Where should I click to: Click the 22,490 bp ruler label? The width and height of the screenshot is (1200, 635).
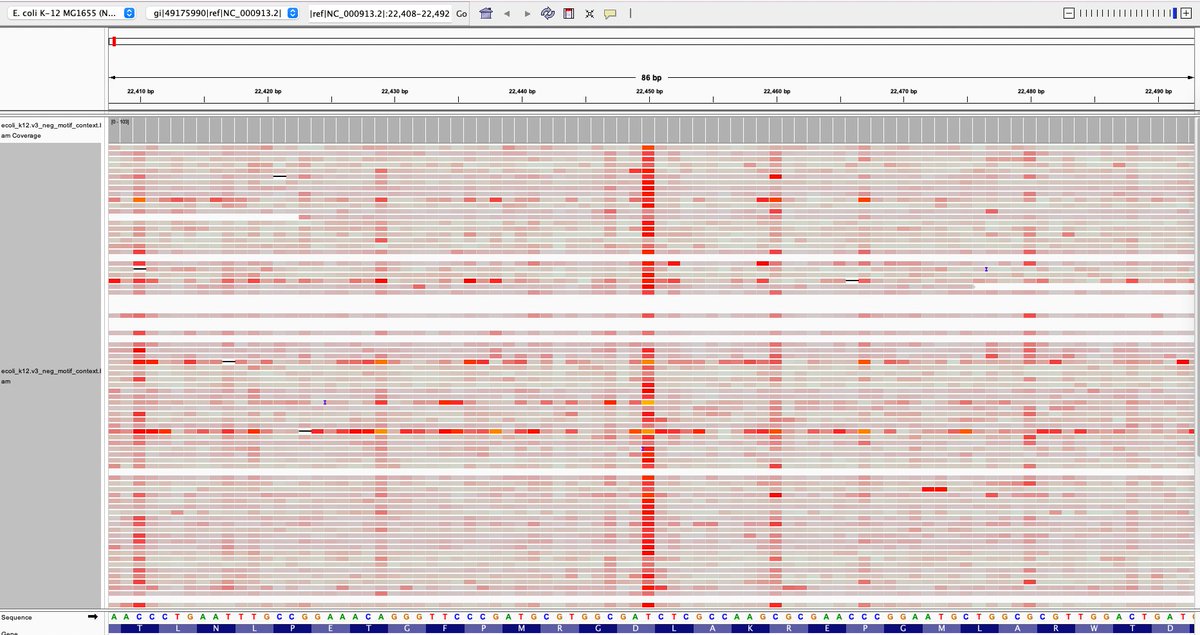(1158, 91)
